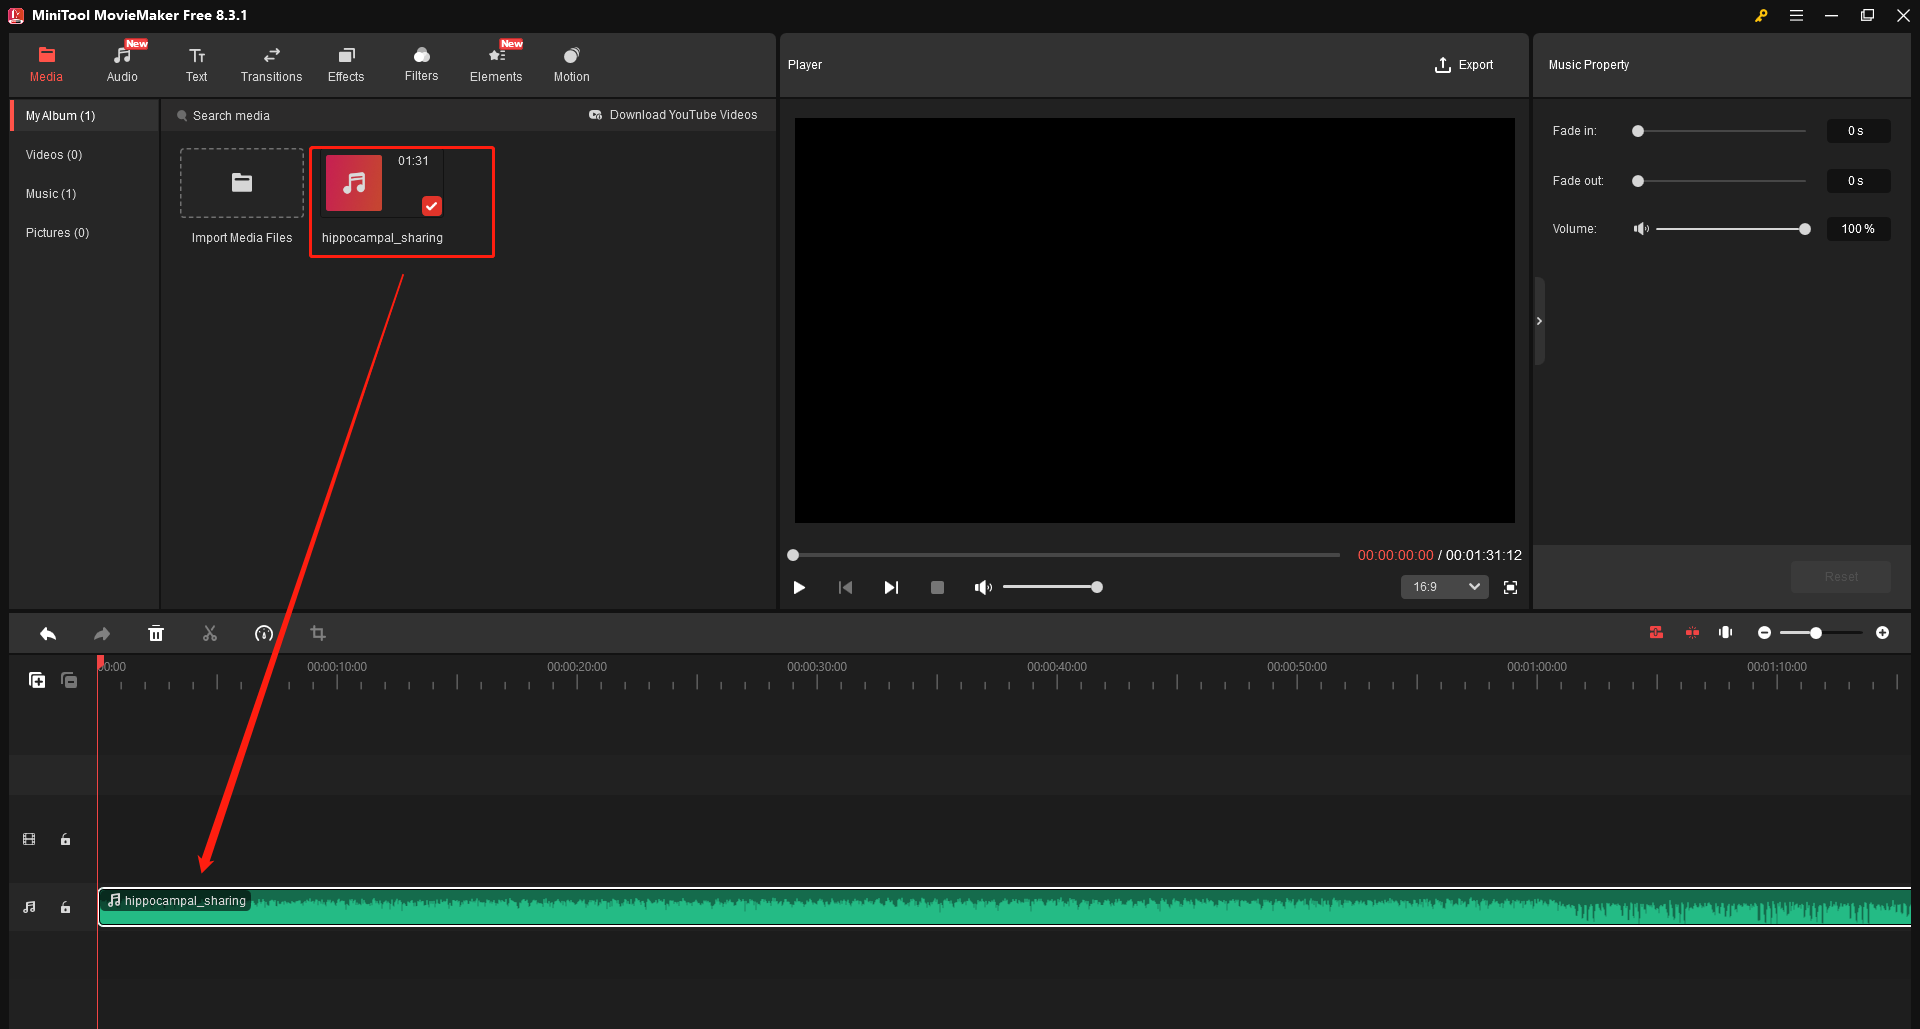Screen dimensions: 1920x1029
Task: Zoom in timeline with plus icon
Action: coord(1882,633)
